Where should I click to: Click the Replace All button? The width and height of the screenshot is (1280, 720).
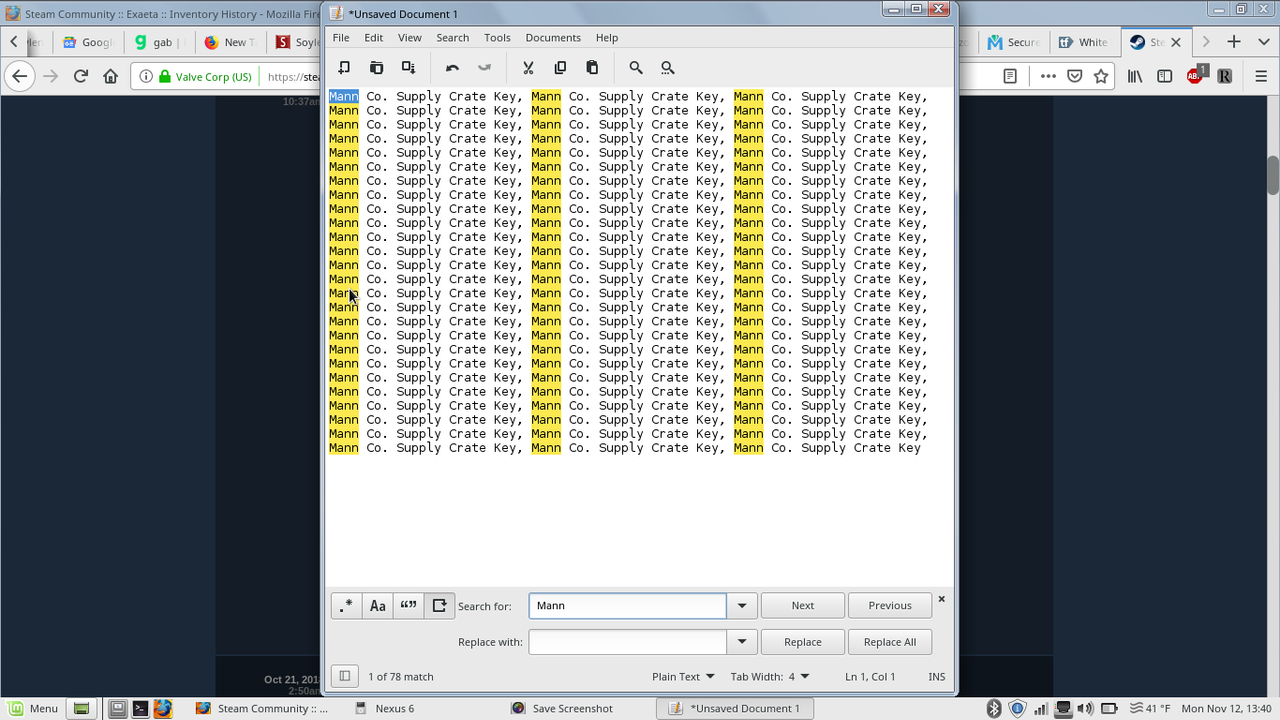[x=890, y=642]
